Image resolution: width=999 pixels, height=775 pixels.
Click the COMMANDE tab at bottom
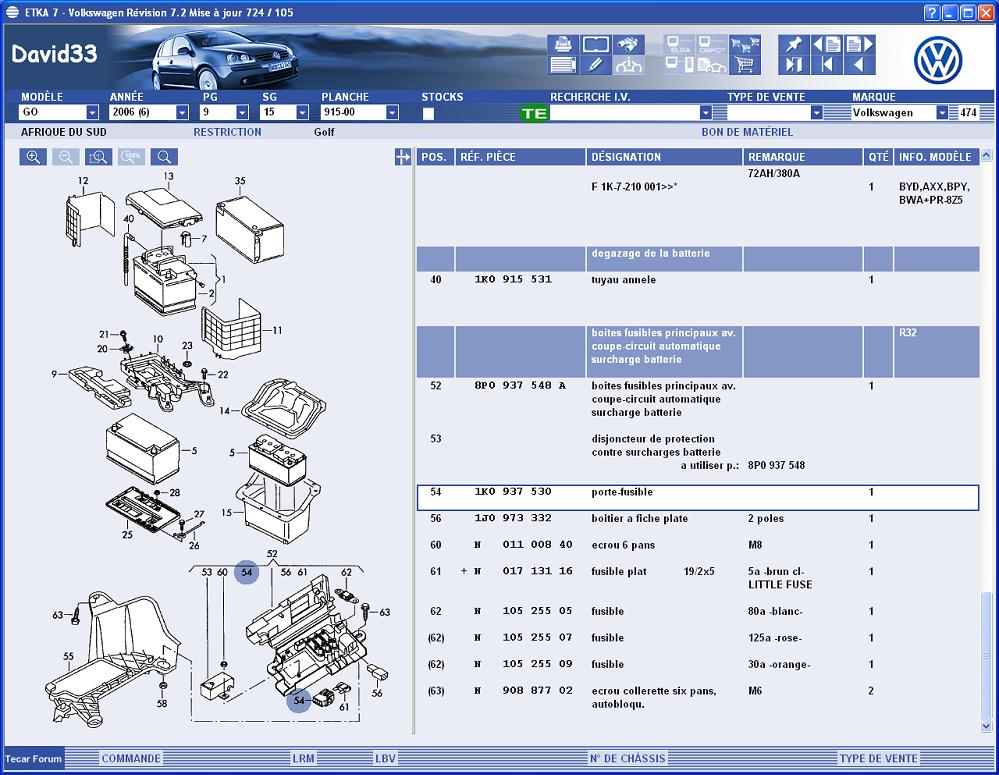[130, 759]
